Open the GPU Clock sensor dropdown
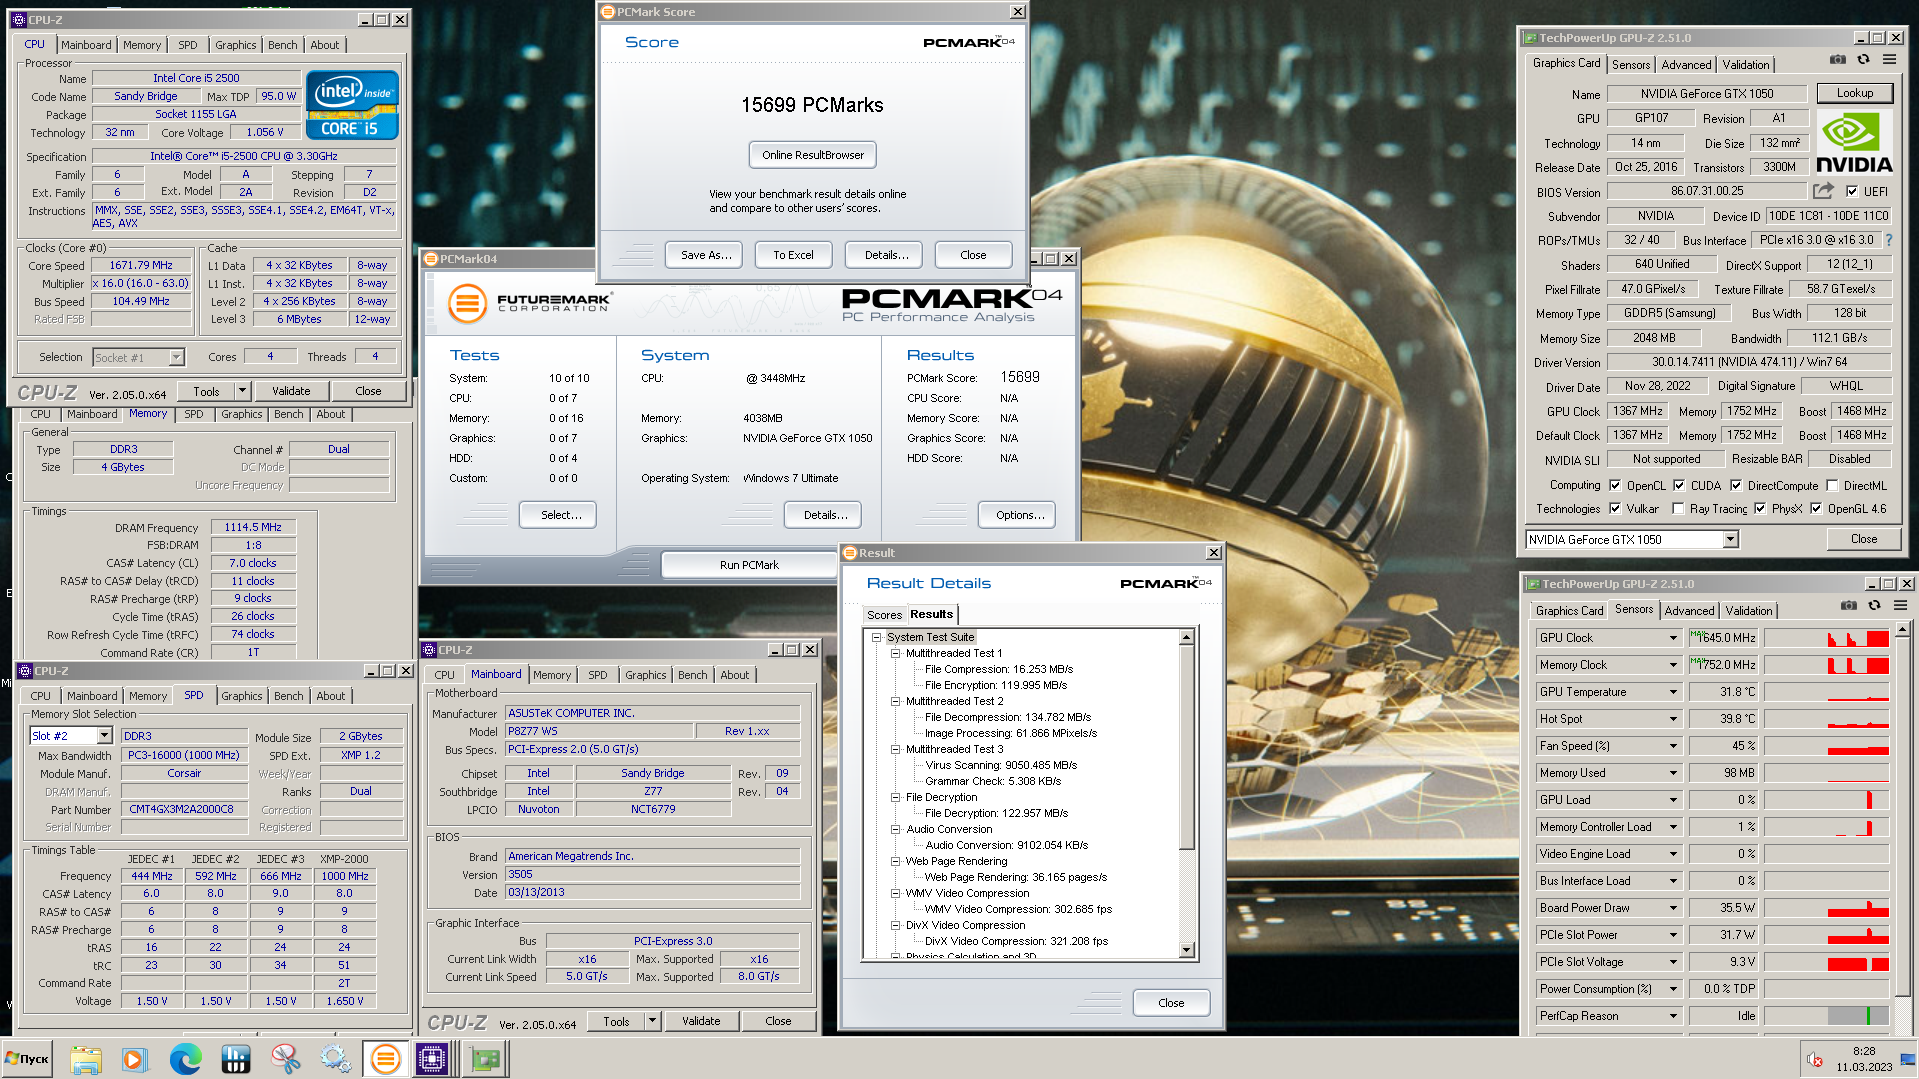This screenshot has width=1919, height=1079. click(1673, 638)
